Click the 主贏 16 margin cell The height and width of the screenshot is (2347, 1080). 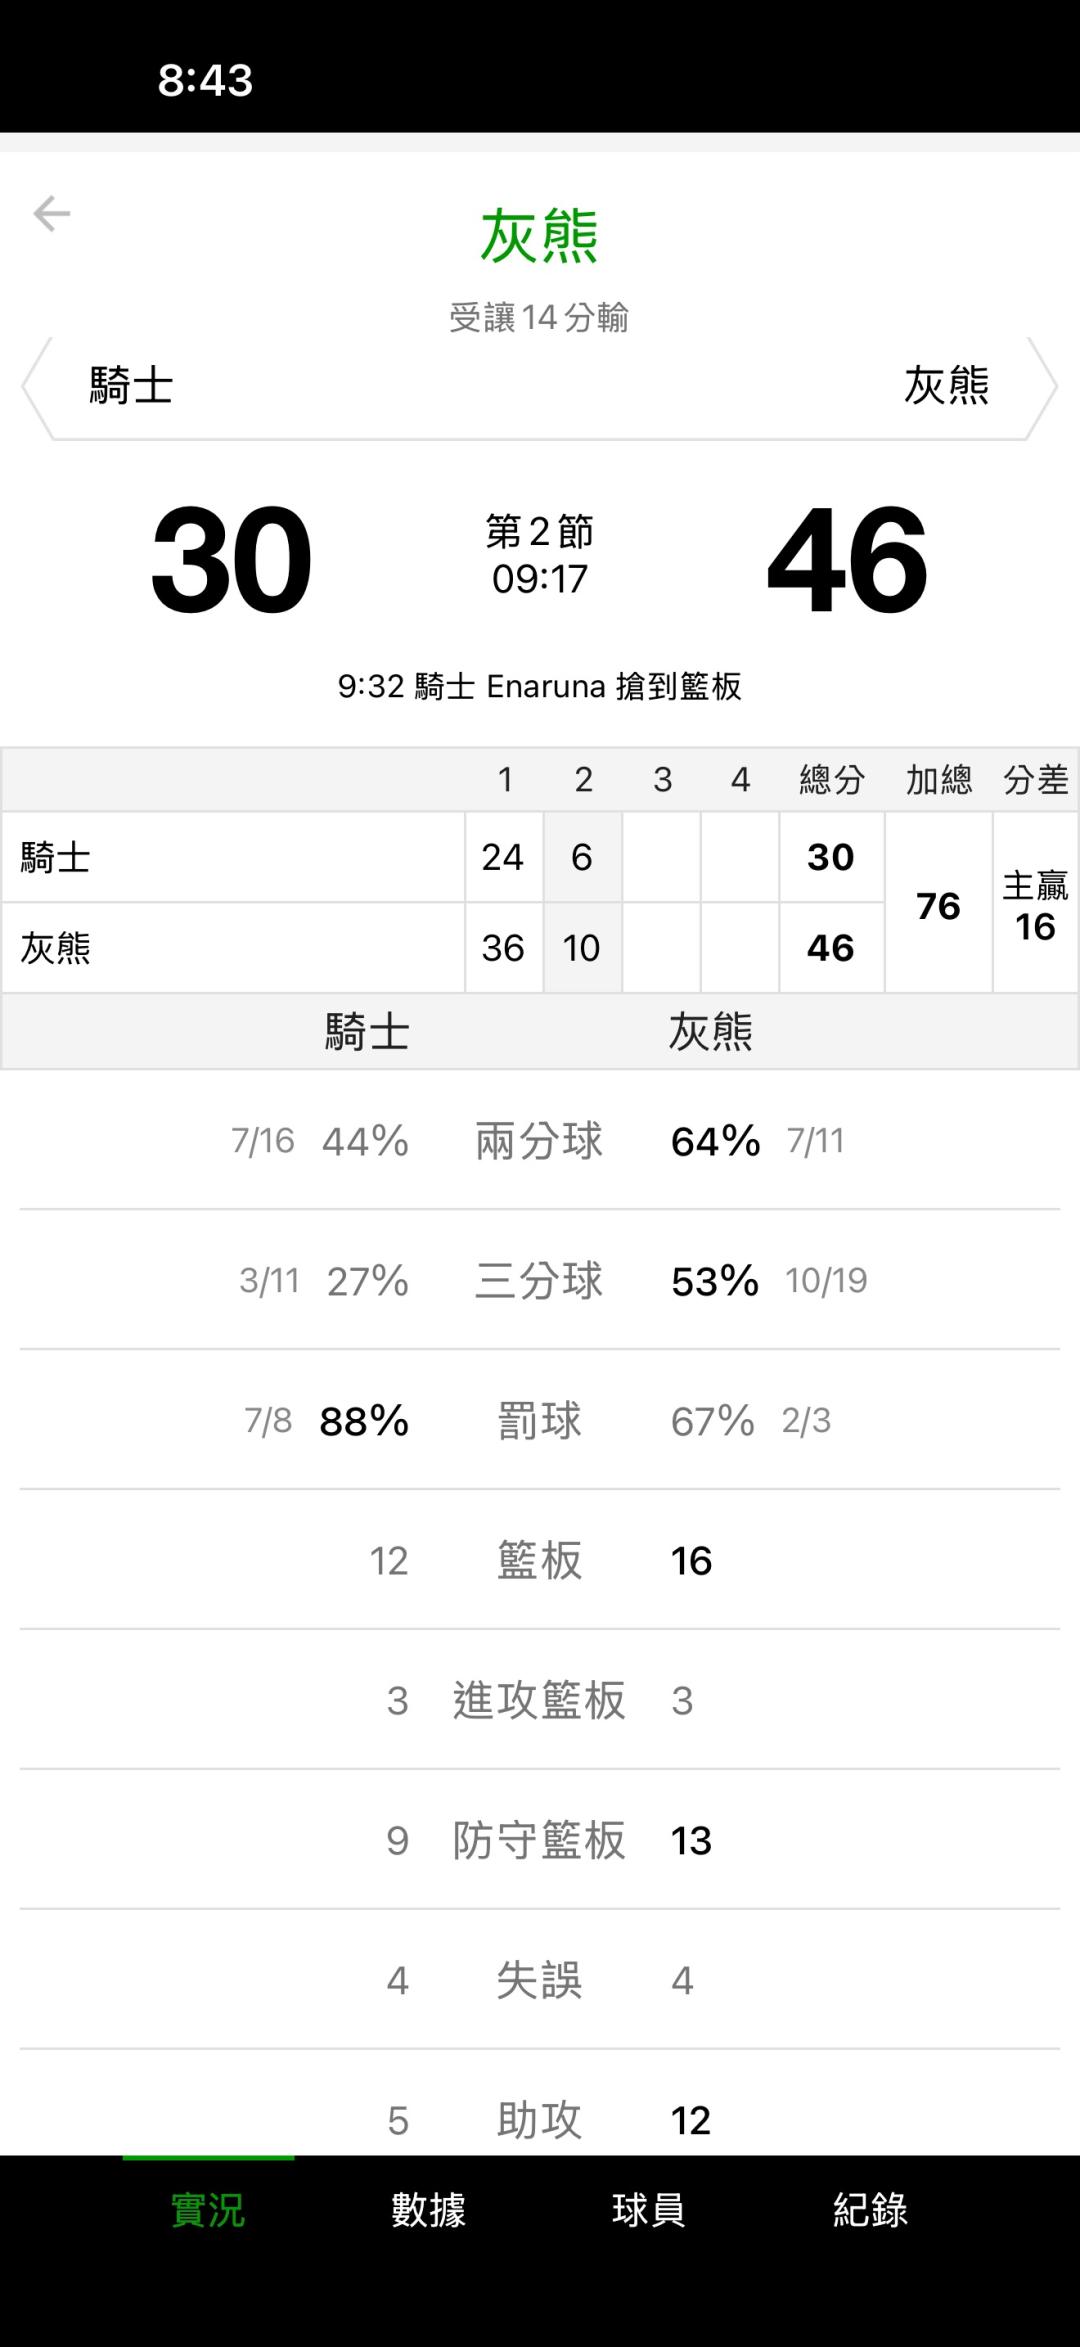tap(1035, 906)
